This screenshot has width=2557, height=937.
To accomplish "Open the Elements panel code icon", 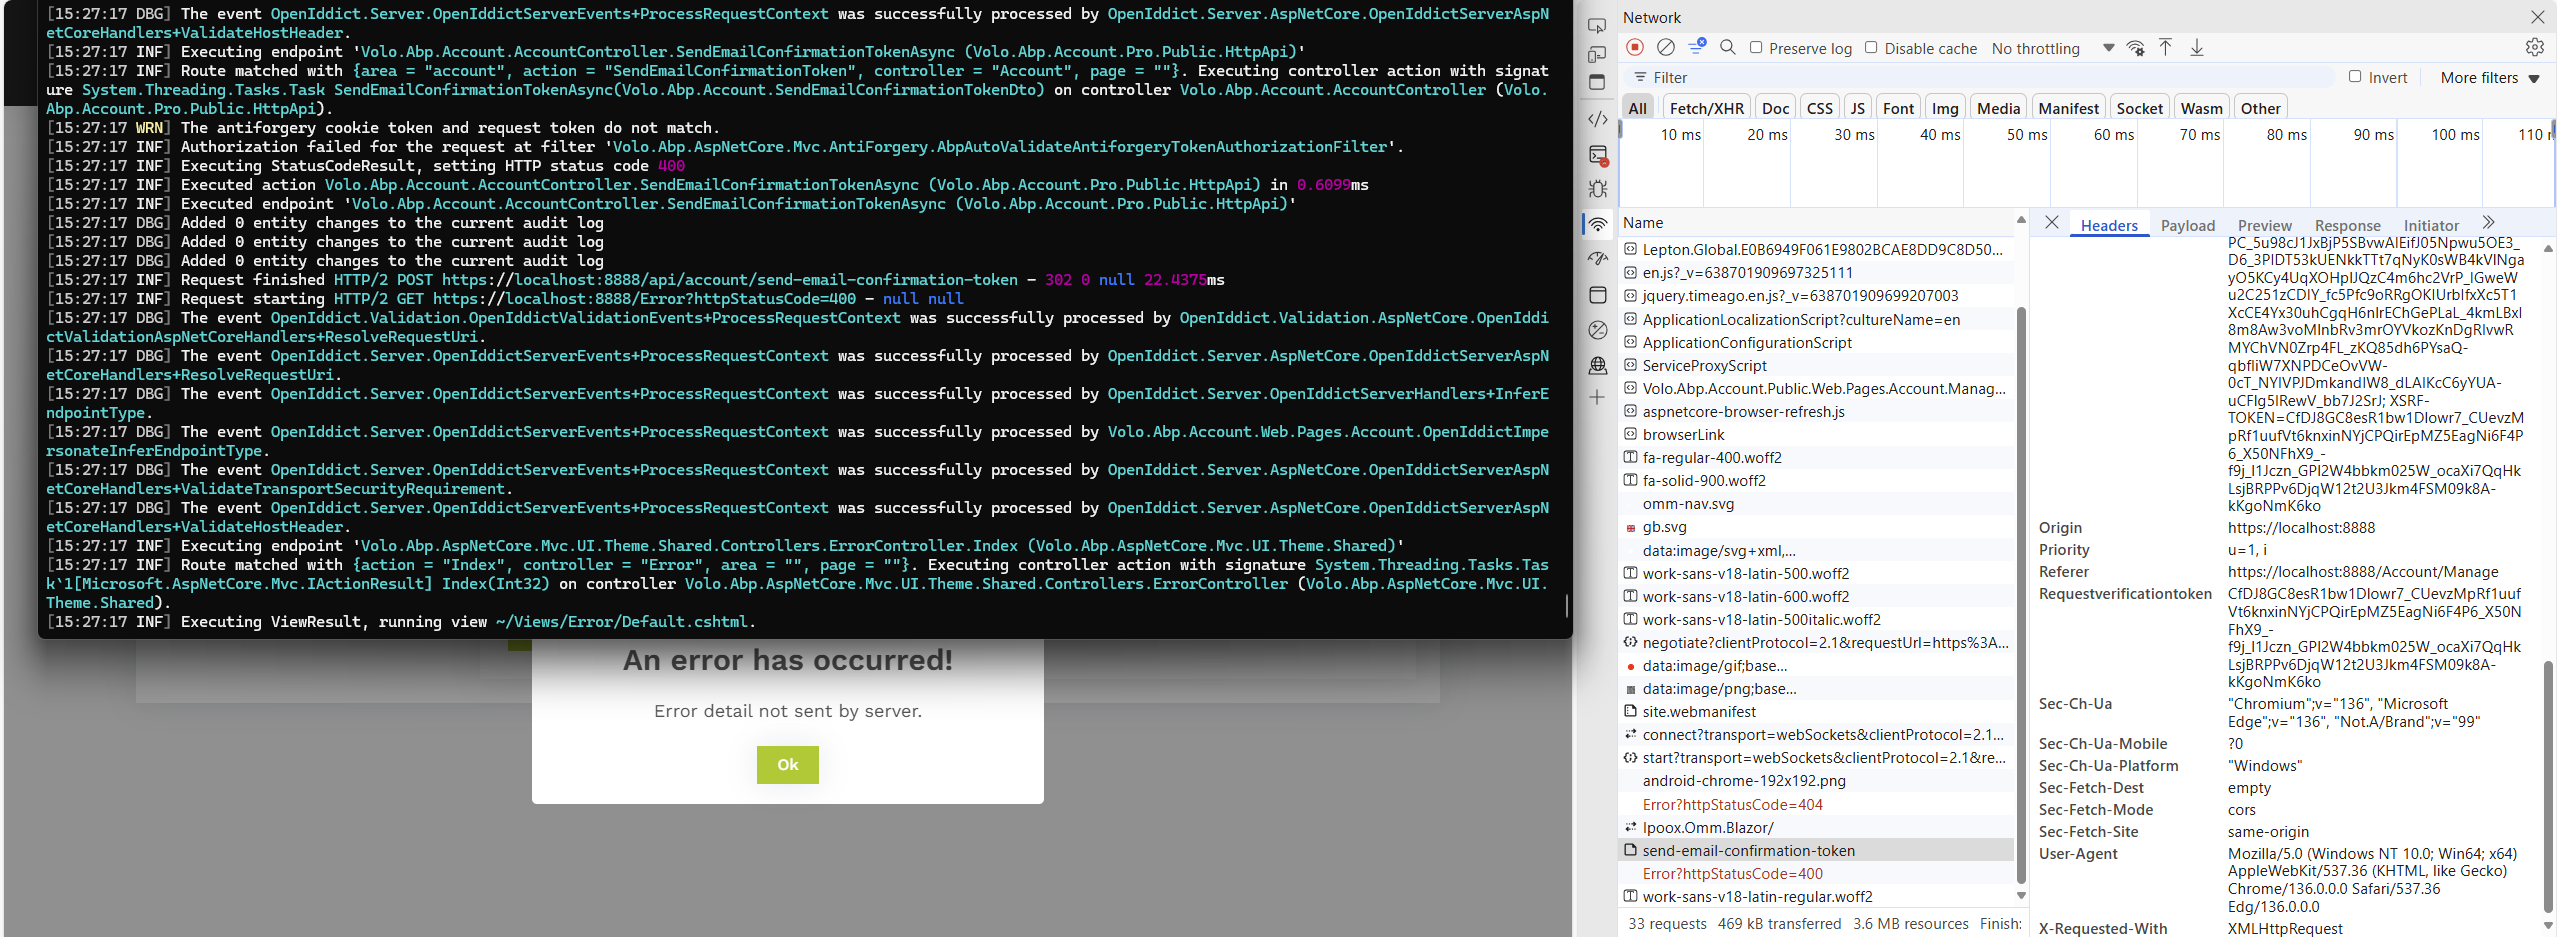I will (x=1598, y=119).
